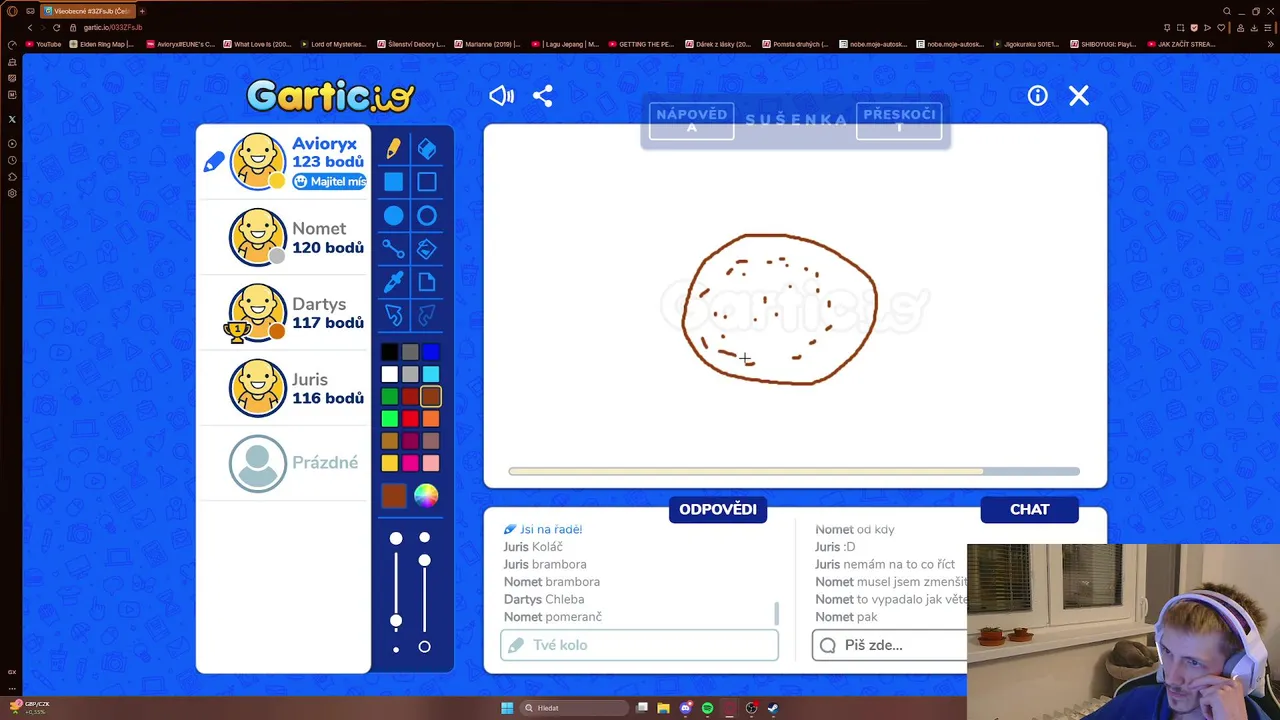This screenshot has height=720, width=1280.
Task: Click the PŘESKOČIT skip button
Action: pos(899,121)
